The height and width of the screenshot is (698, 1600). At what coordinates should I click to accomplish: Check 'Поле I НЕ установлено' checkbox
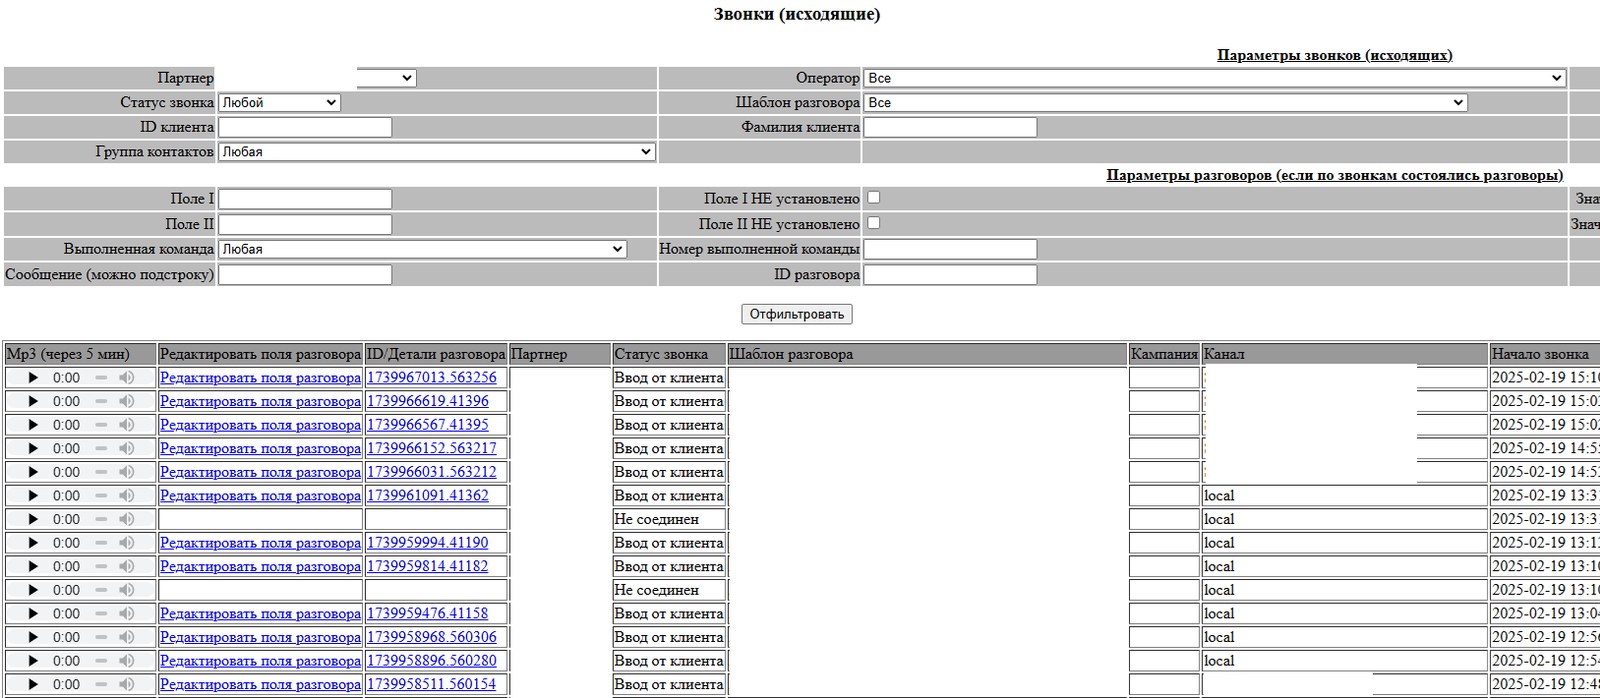pos(874,198)
